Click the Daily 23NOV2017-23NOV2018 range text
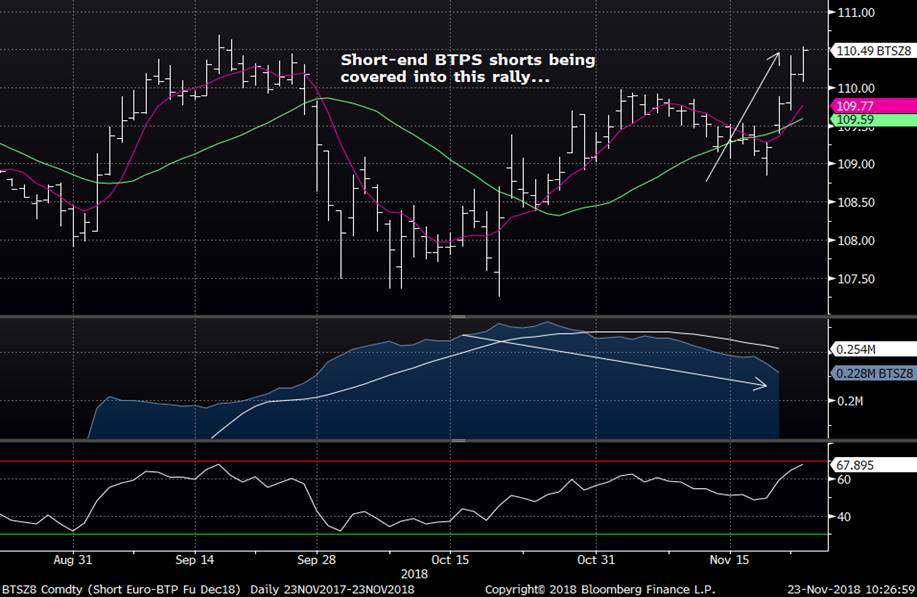917x597 pixels. pyautogui.click(x=332, y=589)
